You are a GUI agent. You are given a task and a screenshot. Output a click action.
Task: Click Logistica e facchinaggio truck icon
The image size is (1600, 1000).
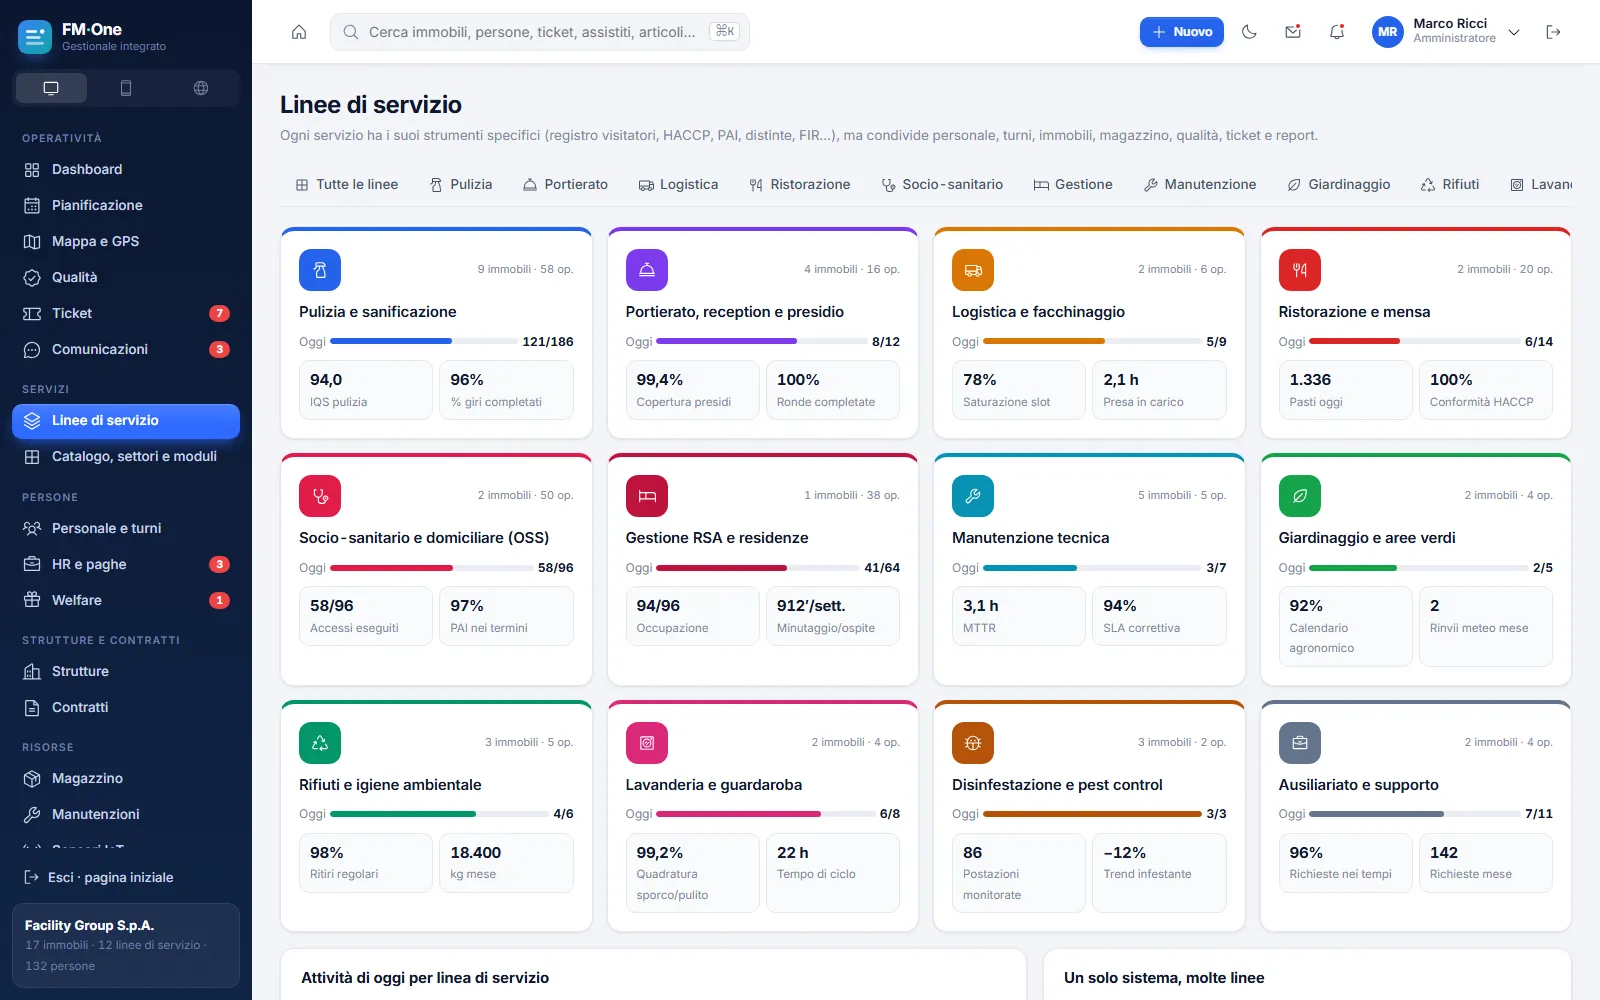click(973, 270)
